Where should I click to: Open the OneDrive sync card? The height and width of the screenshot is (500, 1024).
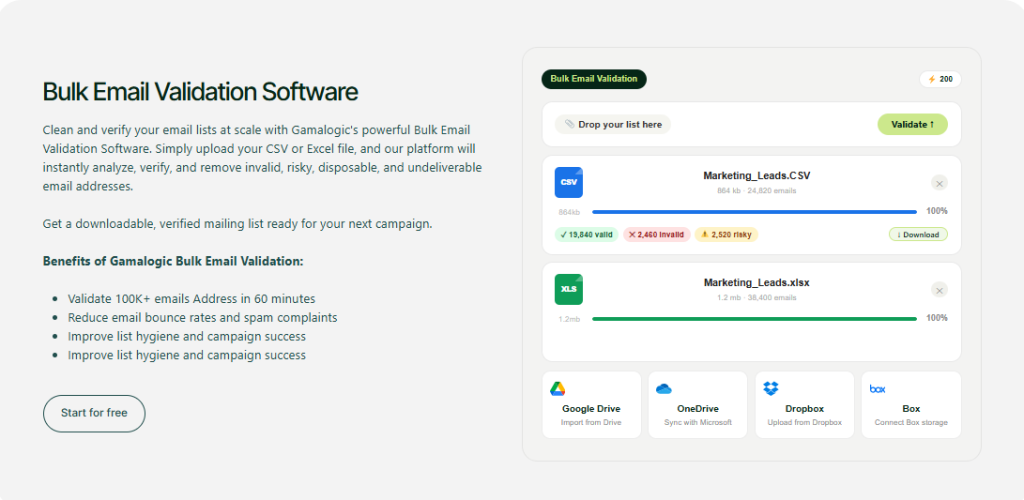(698, 405)
